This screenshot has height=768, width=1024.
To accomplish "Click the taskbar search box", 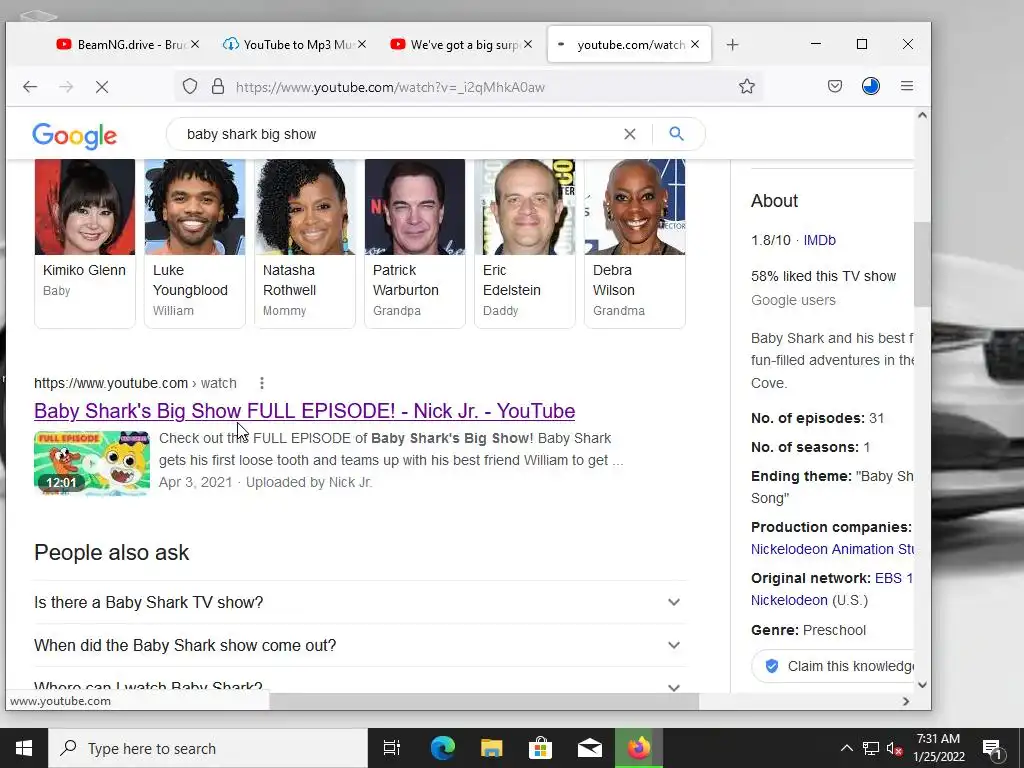I will (x=208, y=748).
